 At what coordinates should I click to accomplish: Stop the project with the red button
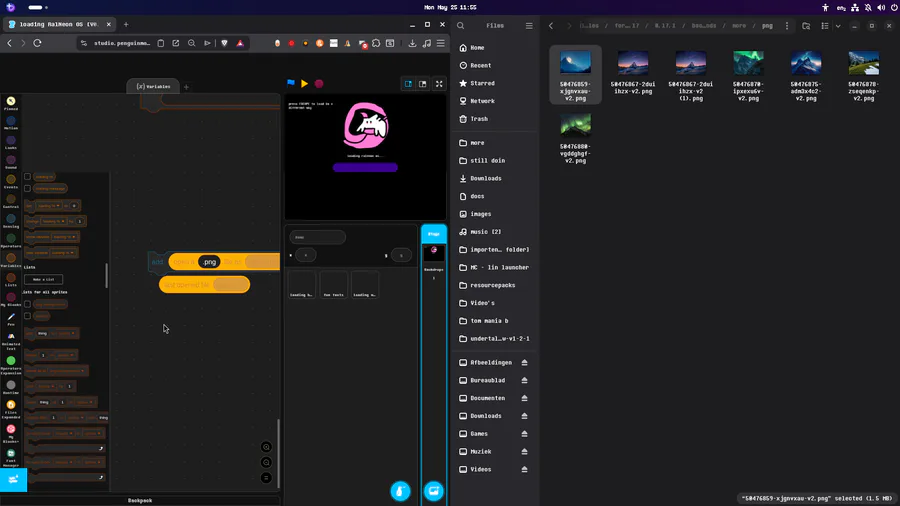[x=319, y=84]
